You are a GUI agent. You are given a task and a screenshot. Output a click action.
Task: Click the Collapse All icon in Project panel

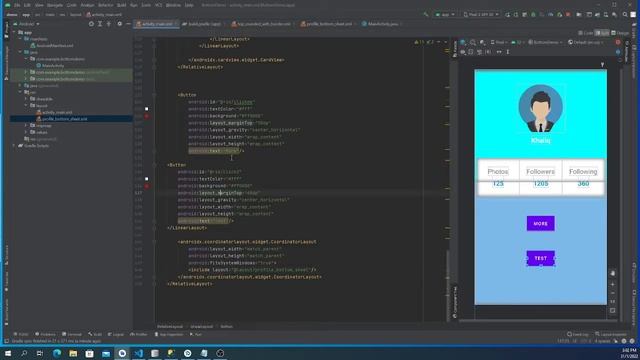(x=109, y=24)
